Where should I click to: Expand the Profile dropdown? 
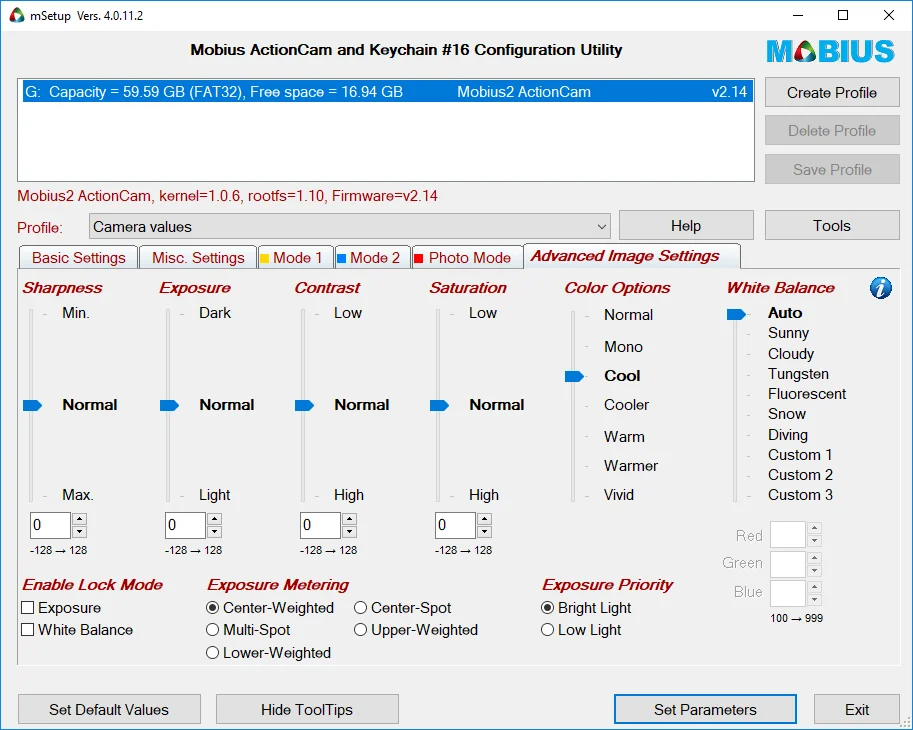pyautogui.click(x=602, y=226)
